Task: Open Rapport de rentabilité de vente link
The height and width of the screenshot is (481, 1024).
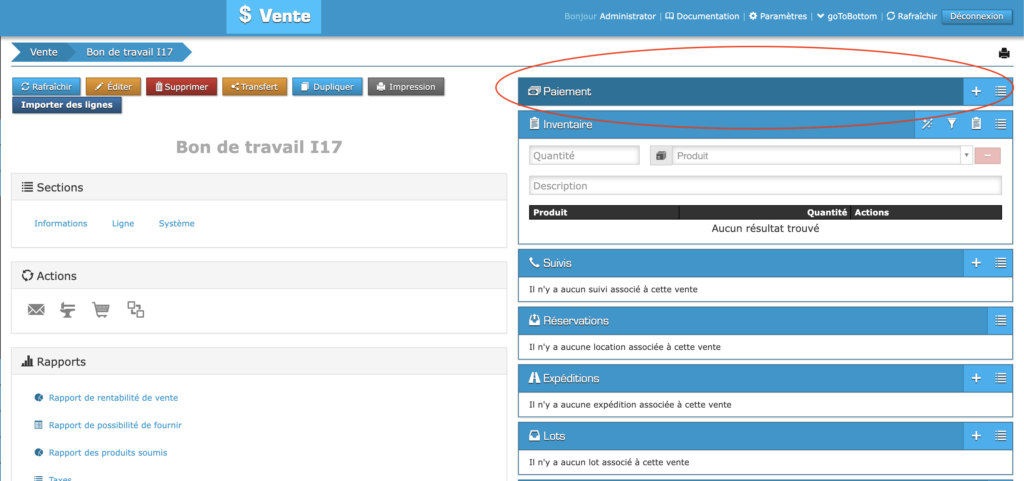Action: (x=113, y=398)
